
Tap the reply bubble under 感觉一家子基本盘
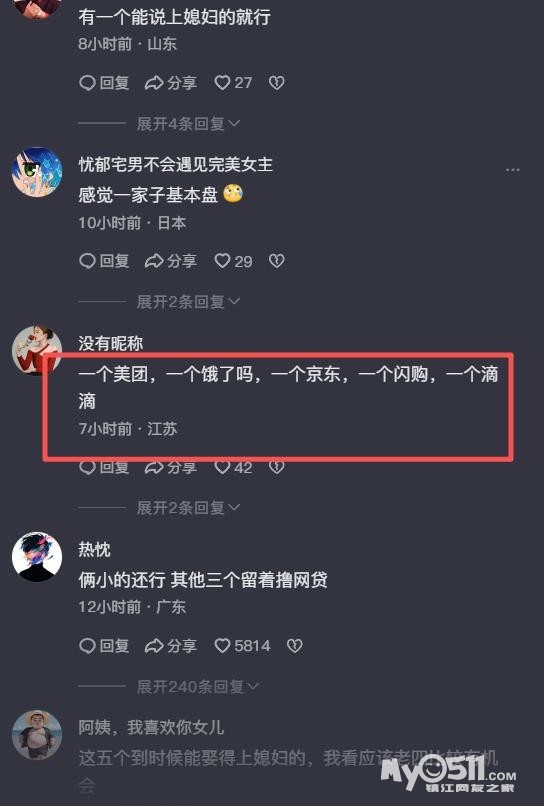click(104, 261)
